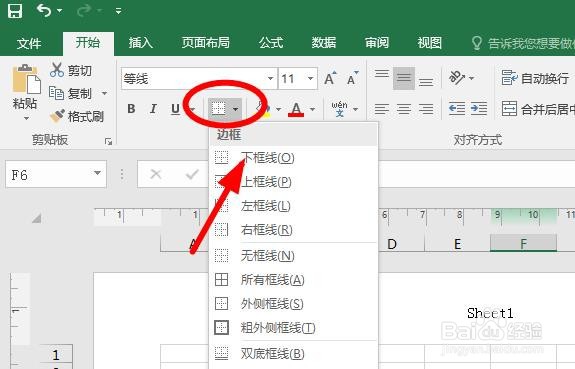This screenshot has width=575, height=369.
Task: Switch to the 开始 tab
Action: point(88,43)
